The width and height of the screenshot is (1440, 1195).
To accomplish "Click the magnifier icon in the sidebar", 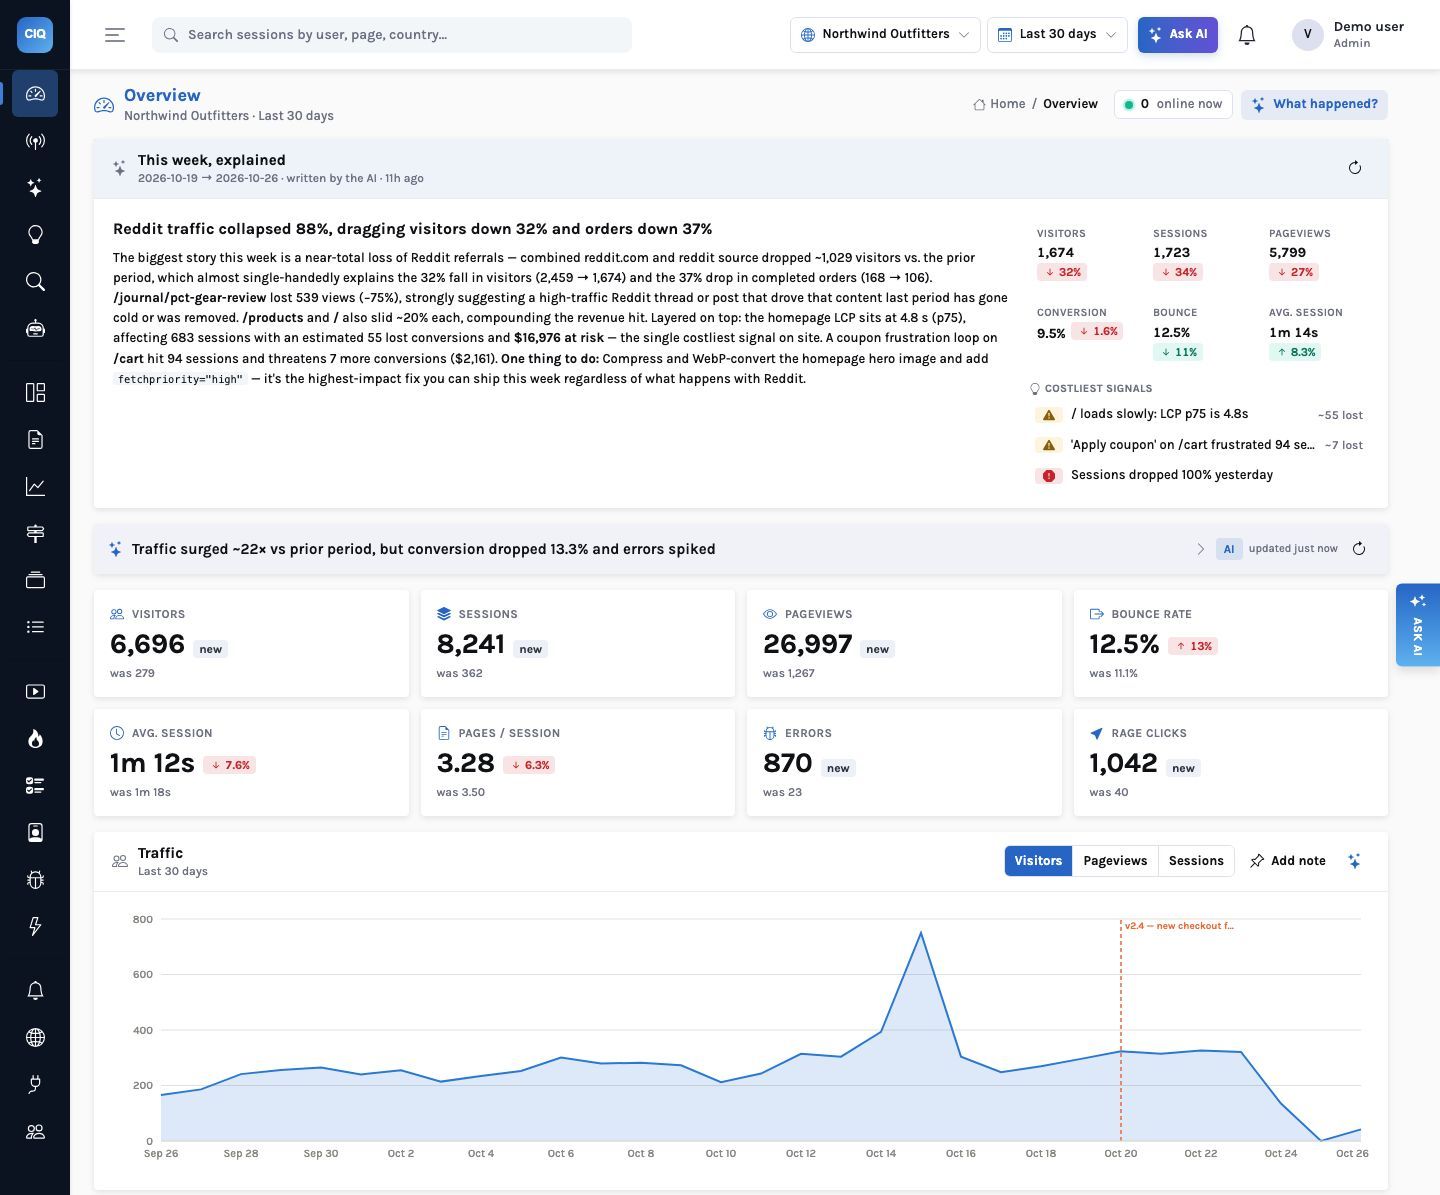I will [x=35, y=282].
